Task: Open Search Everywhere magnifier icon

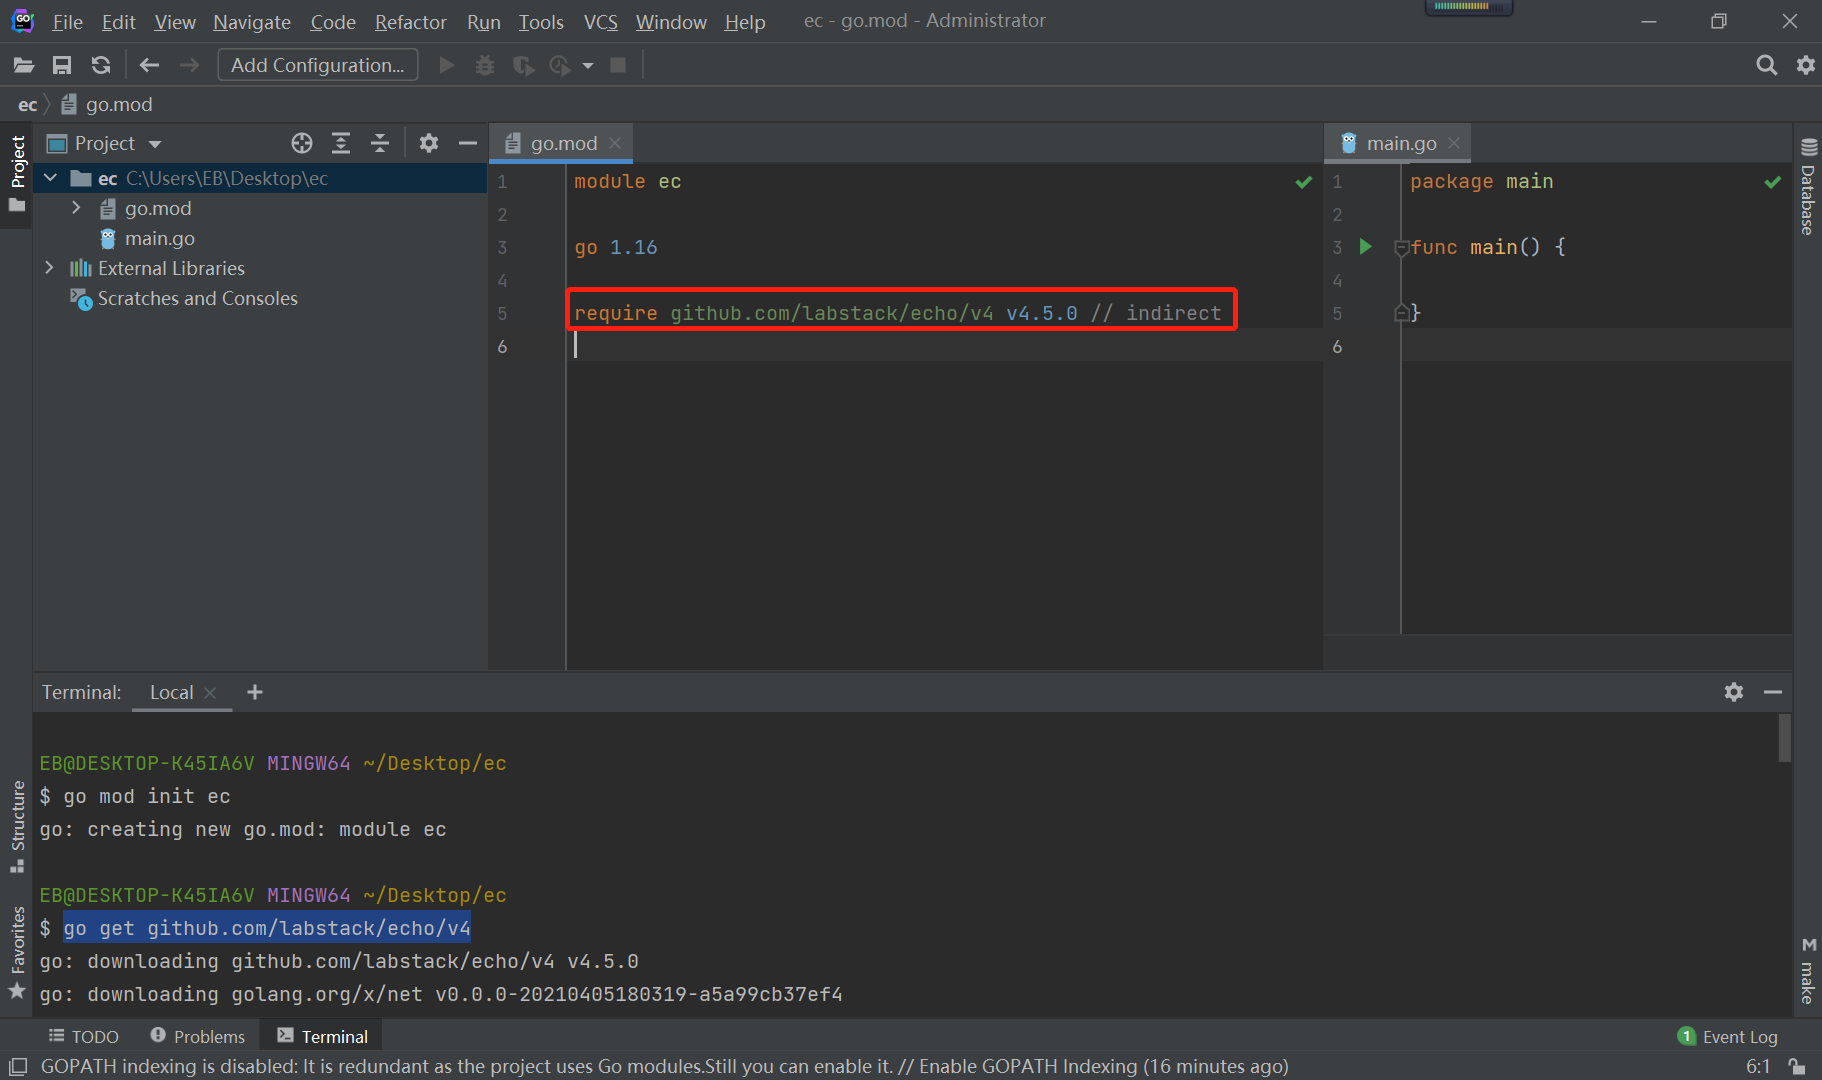Action: [x=1767, y=65]
